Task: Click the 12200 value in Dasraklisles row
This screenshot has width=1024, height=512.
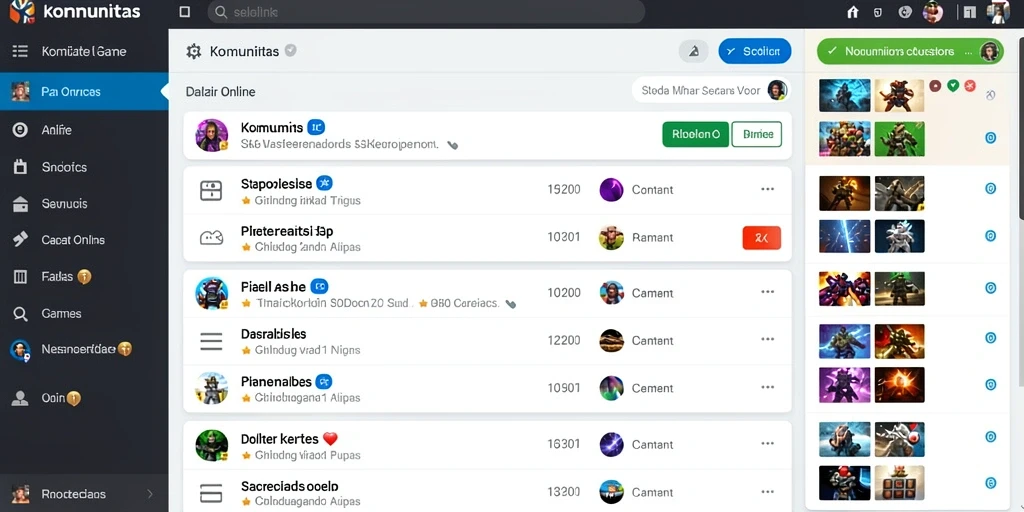Action: (564, 340)
